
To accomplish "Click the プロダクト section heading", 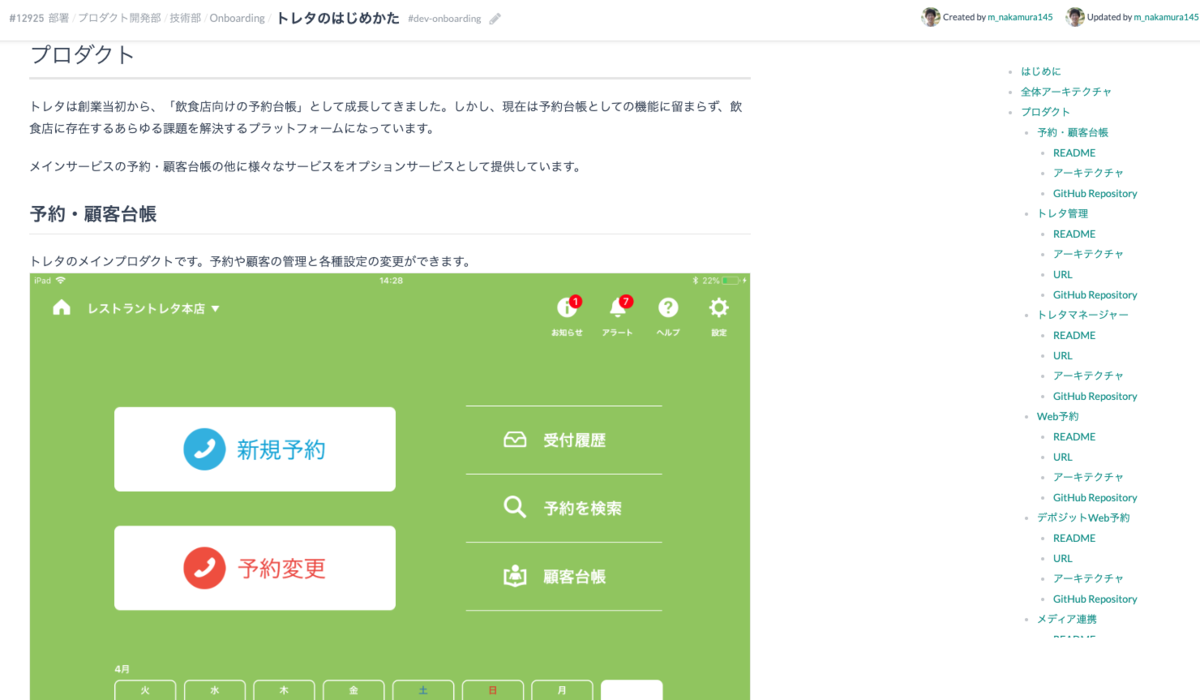I will pyautogui.click(x=82, y=55).
